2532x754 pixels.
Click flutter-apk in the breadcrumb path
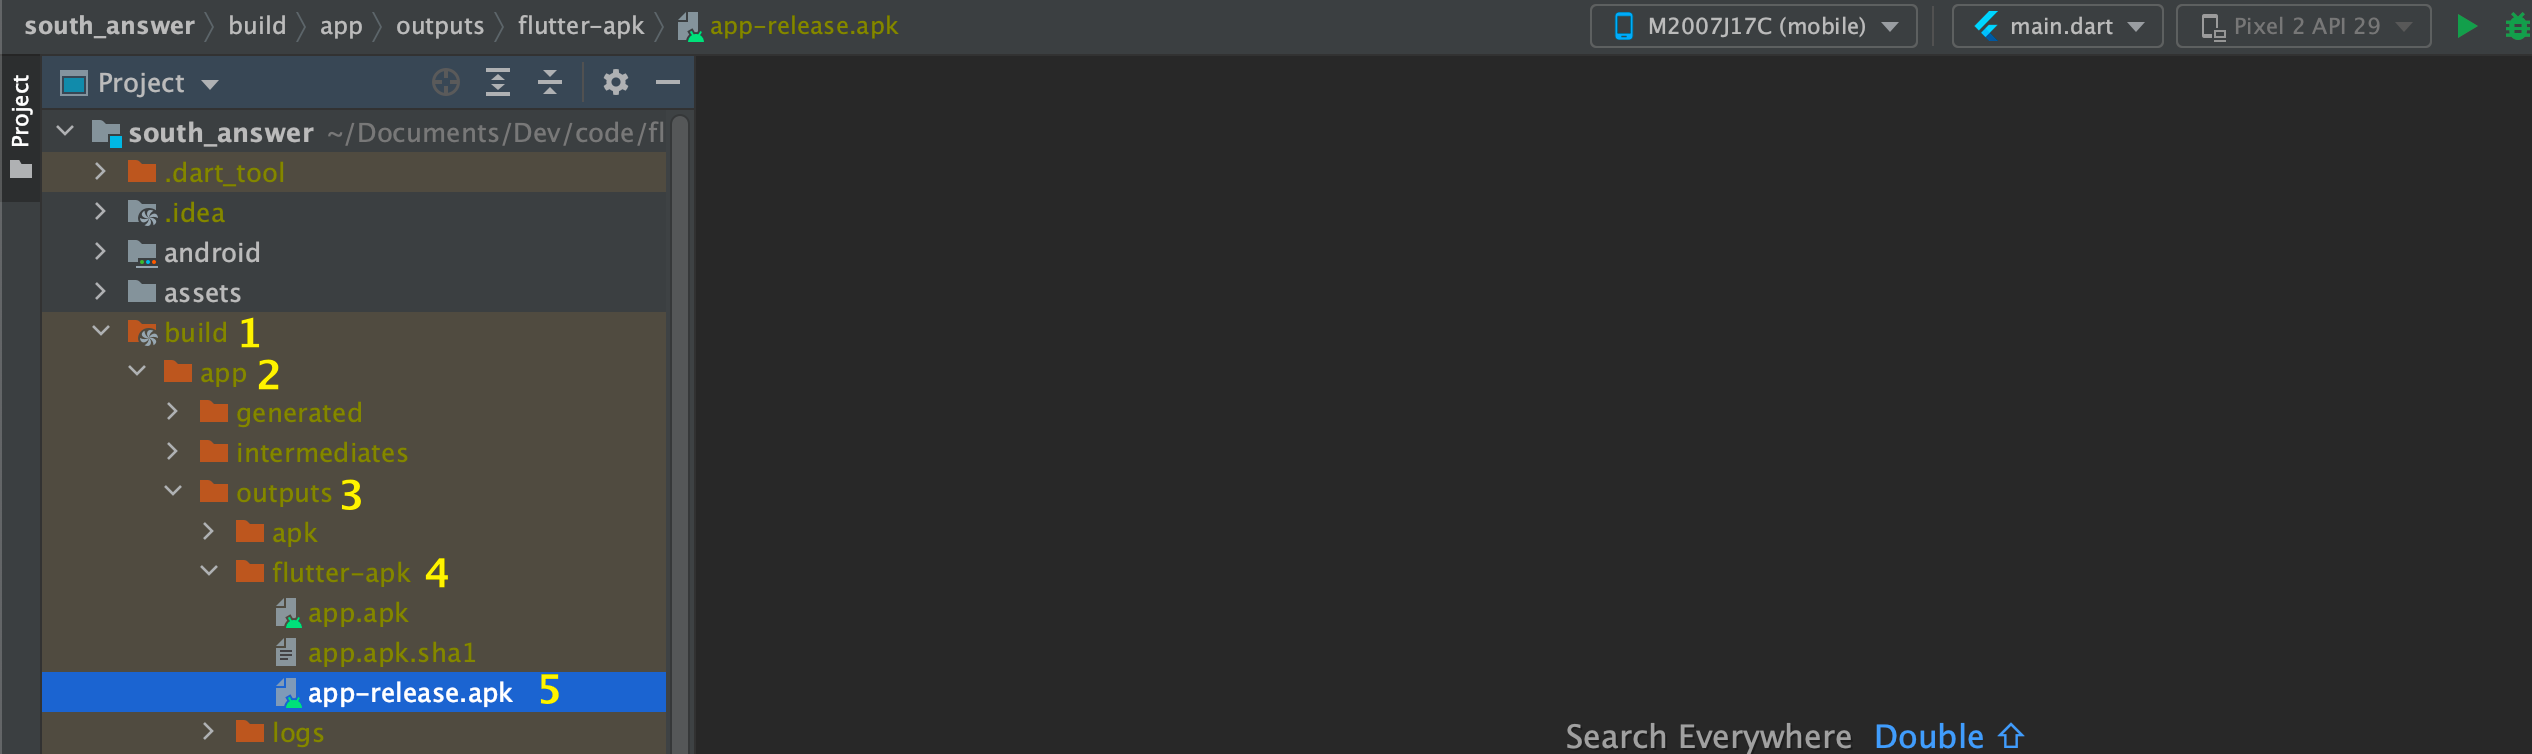point(581,26)
